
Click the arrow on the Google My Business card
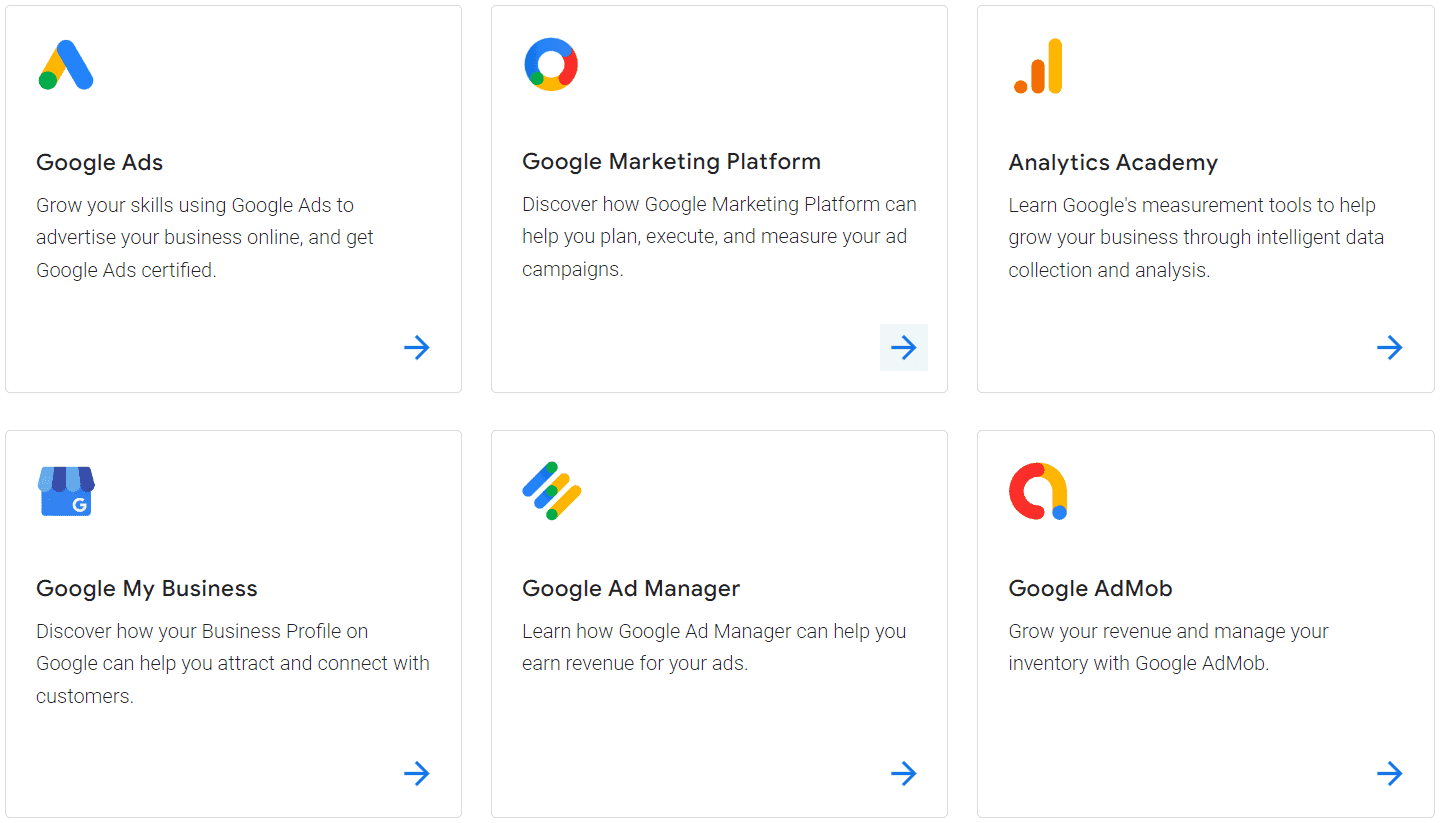coord(417,773)
